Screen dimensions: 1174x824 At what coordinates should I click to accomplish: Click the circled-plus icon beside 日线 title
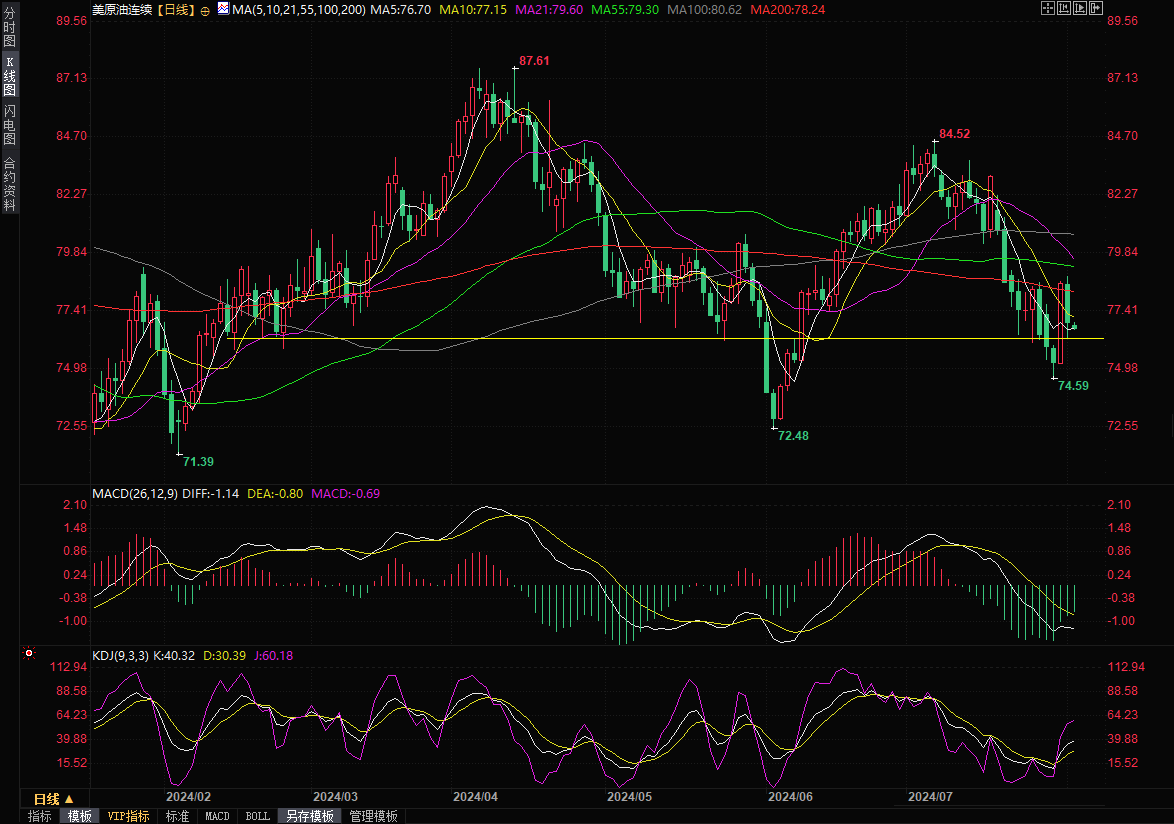point(205,9)
